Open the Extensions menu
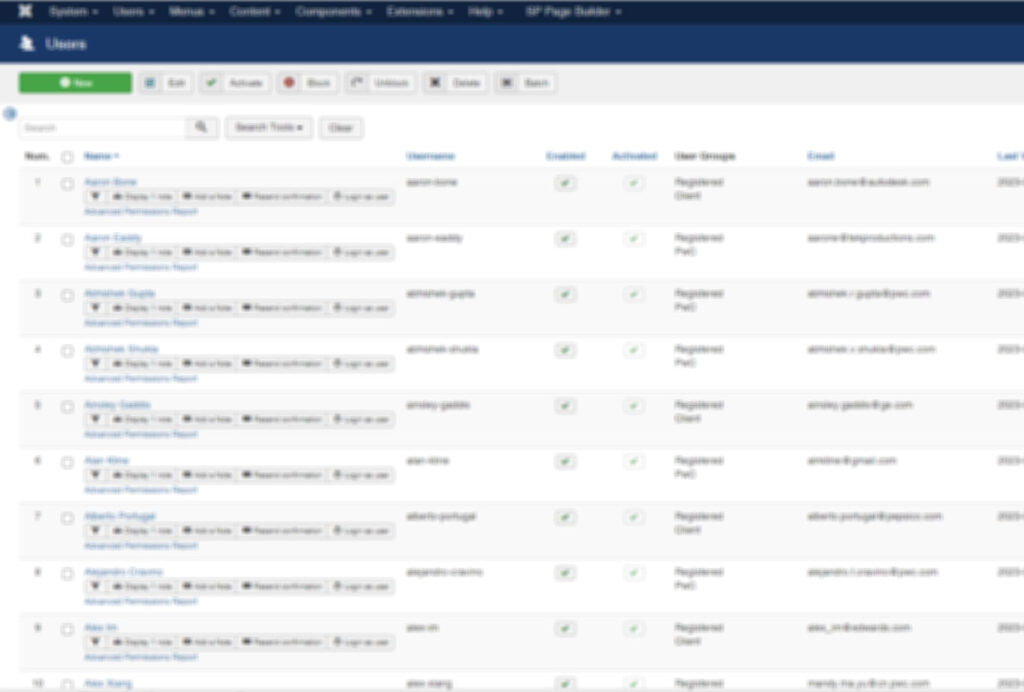 [x=420, y=11]
